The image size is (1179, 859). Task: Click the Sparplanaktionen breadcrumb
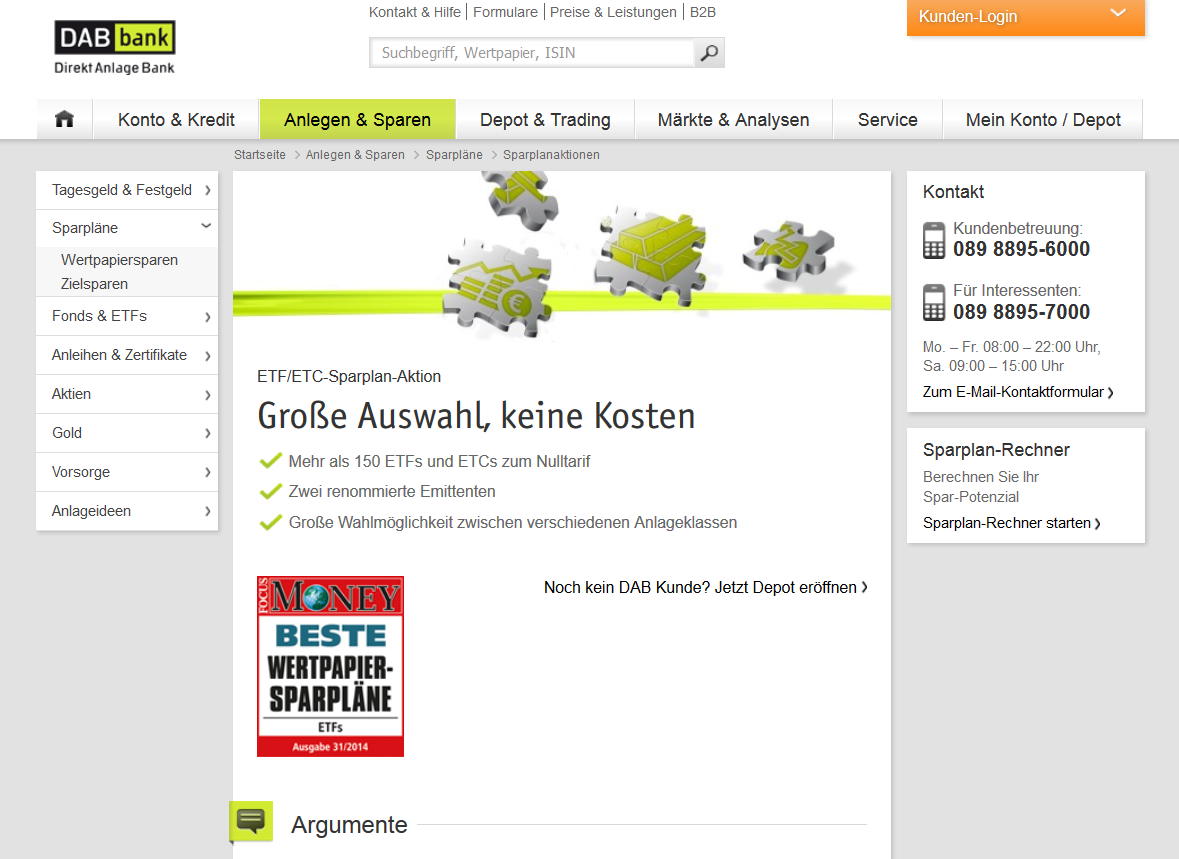pos(551,154)
